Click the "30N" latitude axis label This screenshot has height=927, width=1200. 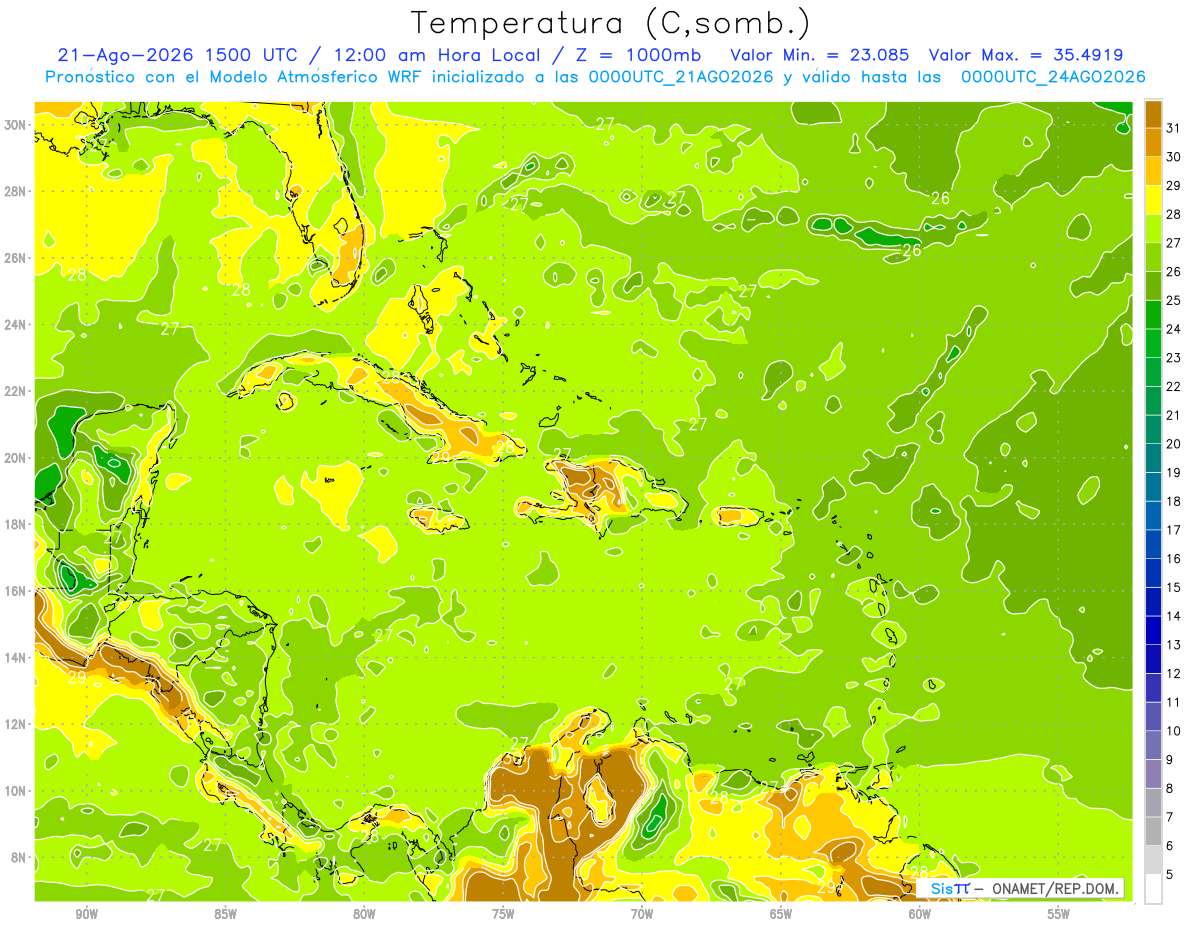click(x=15, y=125)
